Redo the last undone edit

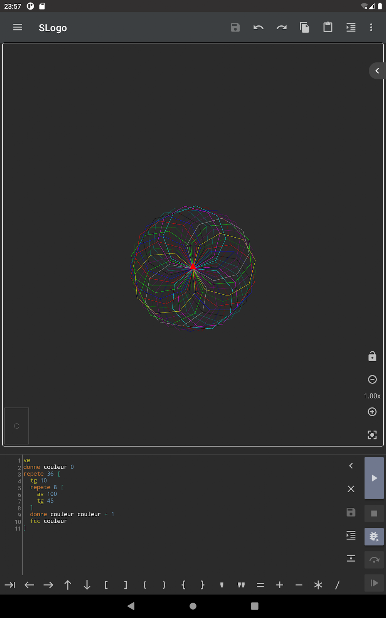[x=282, y=27]
